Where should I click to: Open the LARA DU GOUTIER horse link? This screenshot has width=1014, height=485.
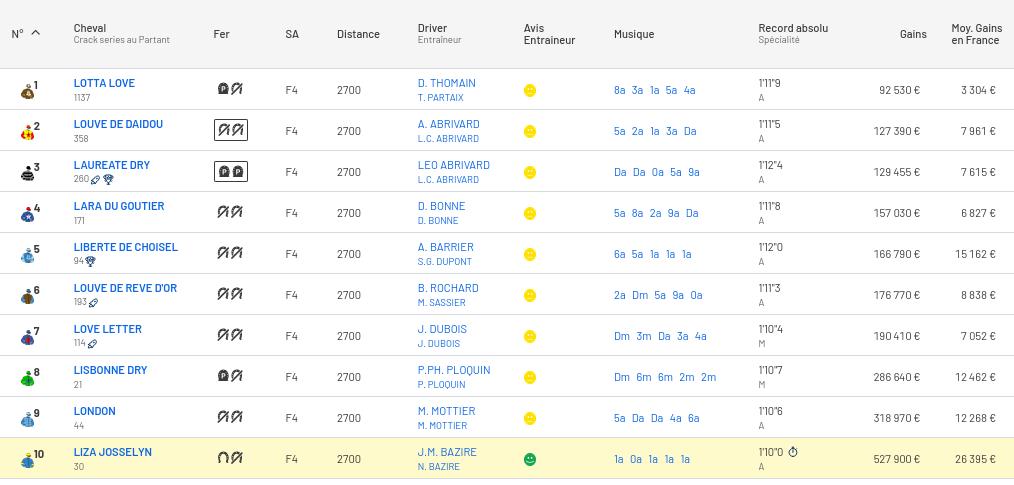click(119, 206)
